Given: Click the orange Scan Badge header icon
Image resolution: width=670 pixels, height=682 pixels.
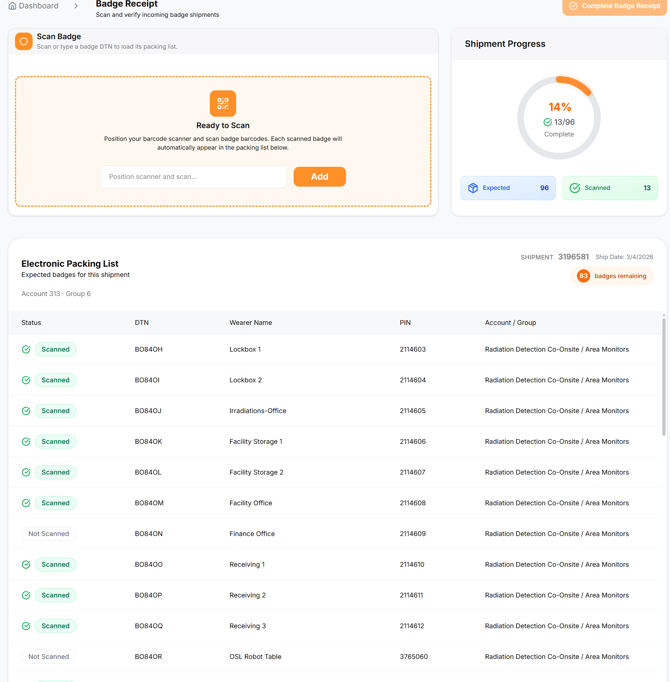Looking at the screenshot, I should click(x=24, y=41).
